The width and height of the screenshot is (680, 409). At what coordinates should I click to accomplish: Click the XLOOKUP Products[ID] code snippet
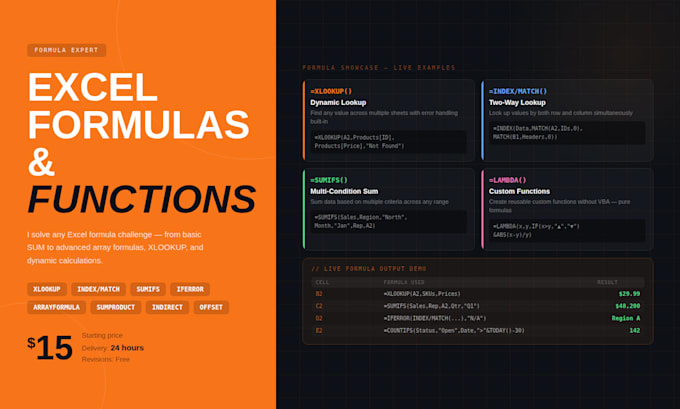389,142
